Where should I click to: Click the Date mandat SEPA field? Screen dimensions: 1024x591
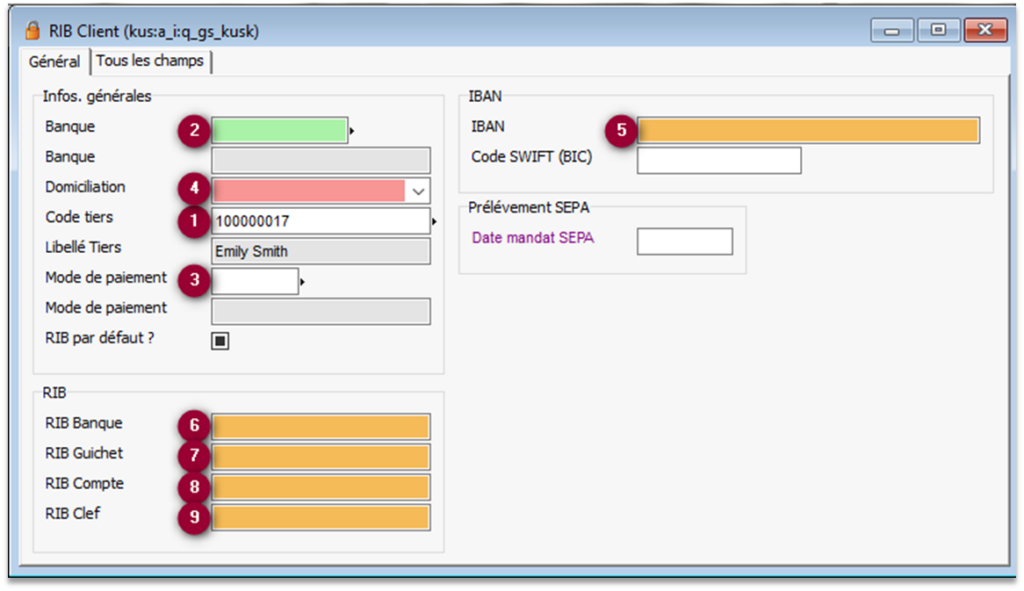(x=685, y=241)
